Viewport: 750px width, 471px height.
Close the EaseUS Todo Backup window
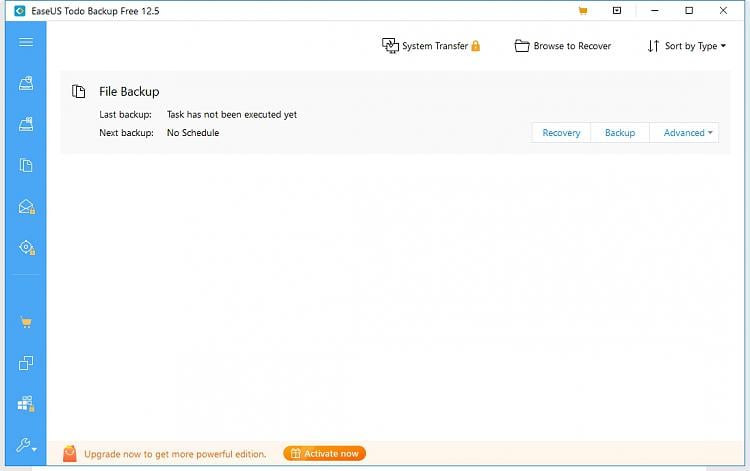723,11
